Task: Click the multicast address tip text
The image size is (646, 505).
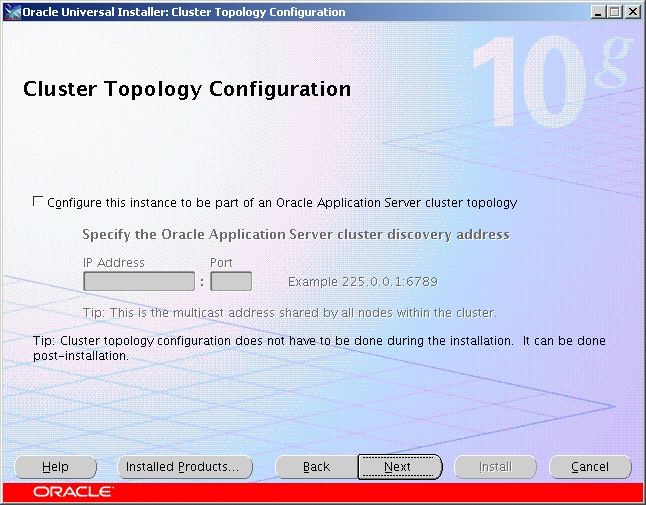Action: (x=290, y=313)
